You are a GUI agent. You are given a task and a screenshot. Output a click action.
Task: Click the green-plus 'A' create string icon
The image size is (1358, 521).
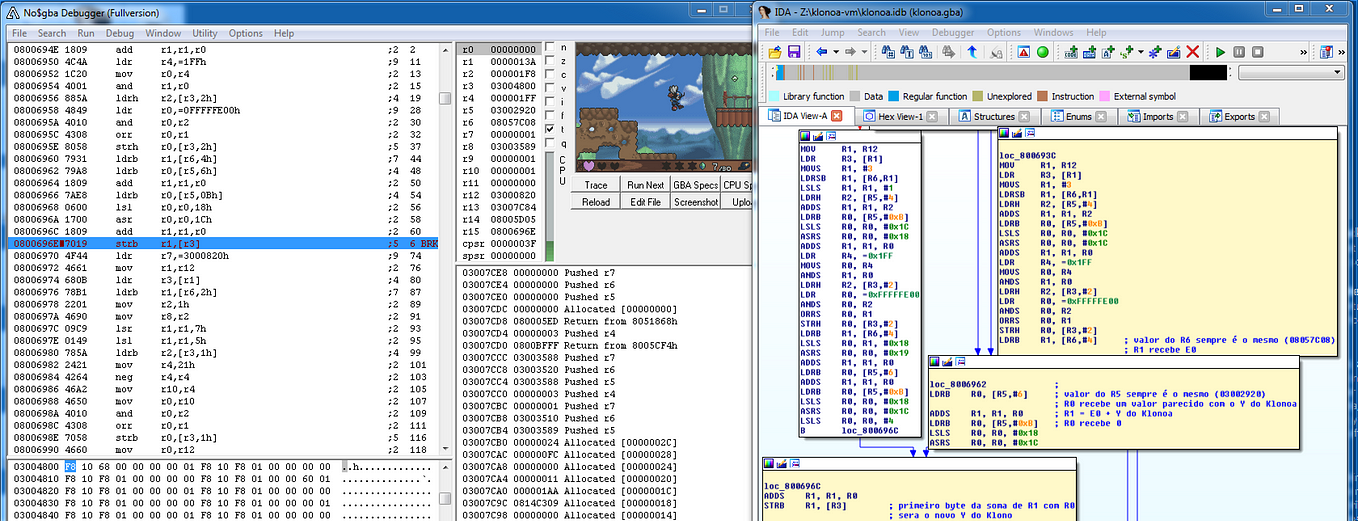click(x=1108, y=51)
